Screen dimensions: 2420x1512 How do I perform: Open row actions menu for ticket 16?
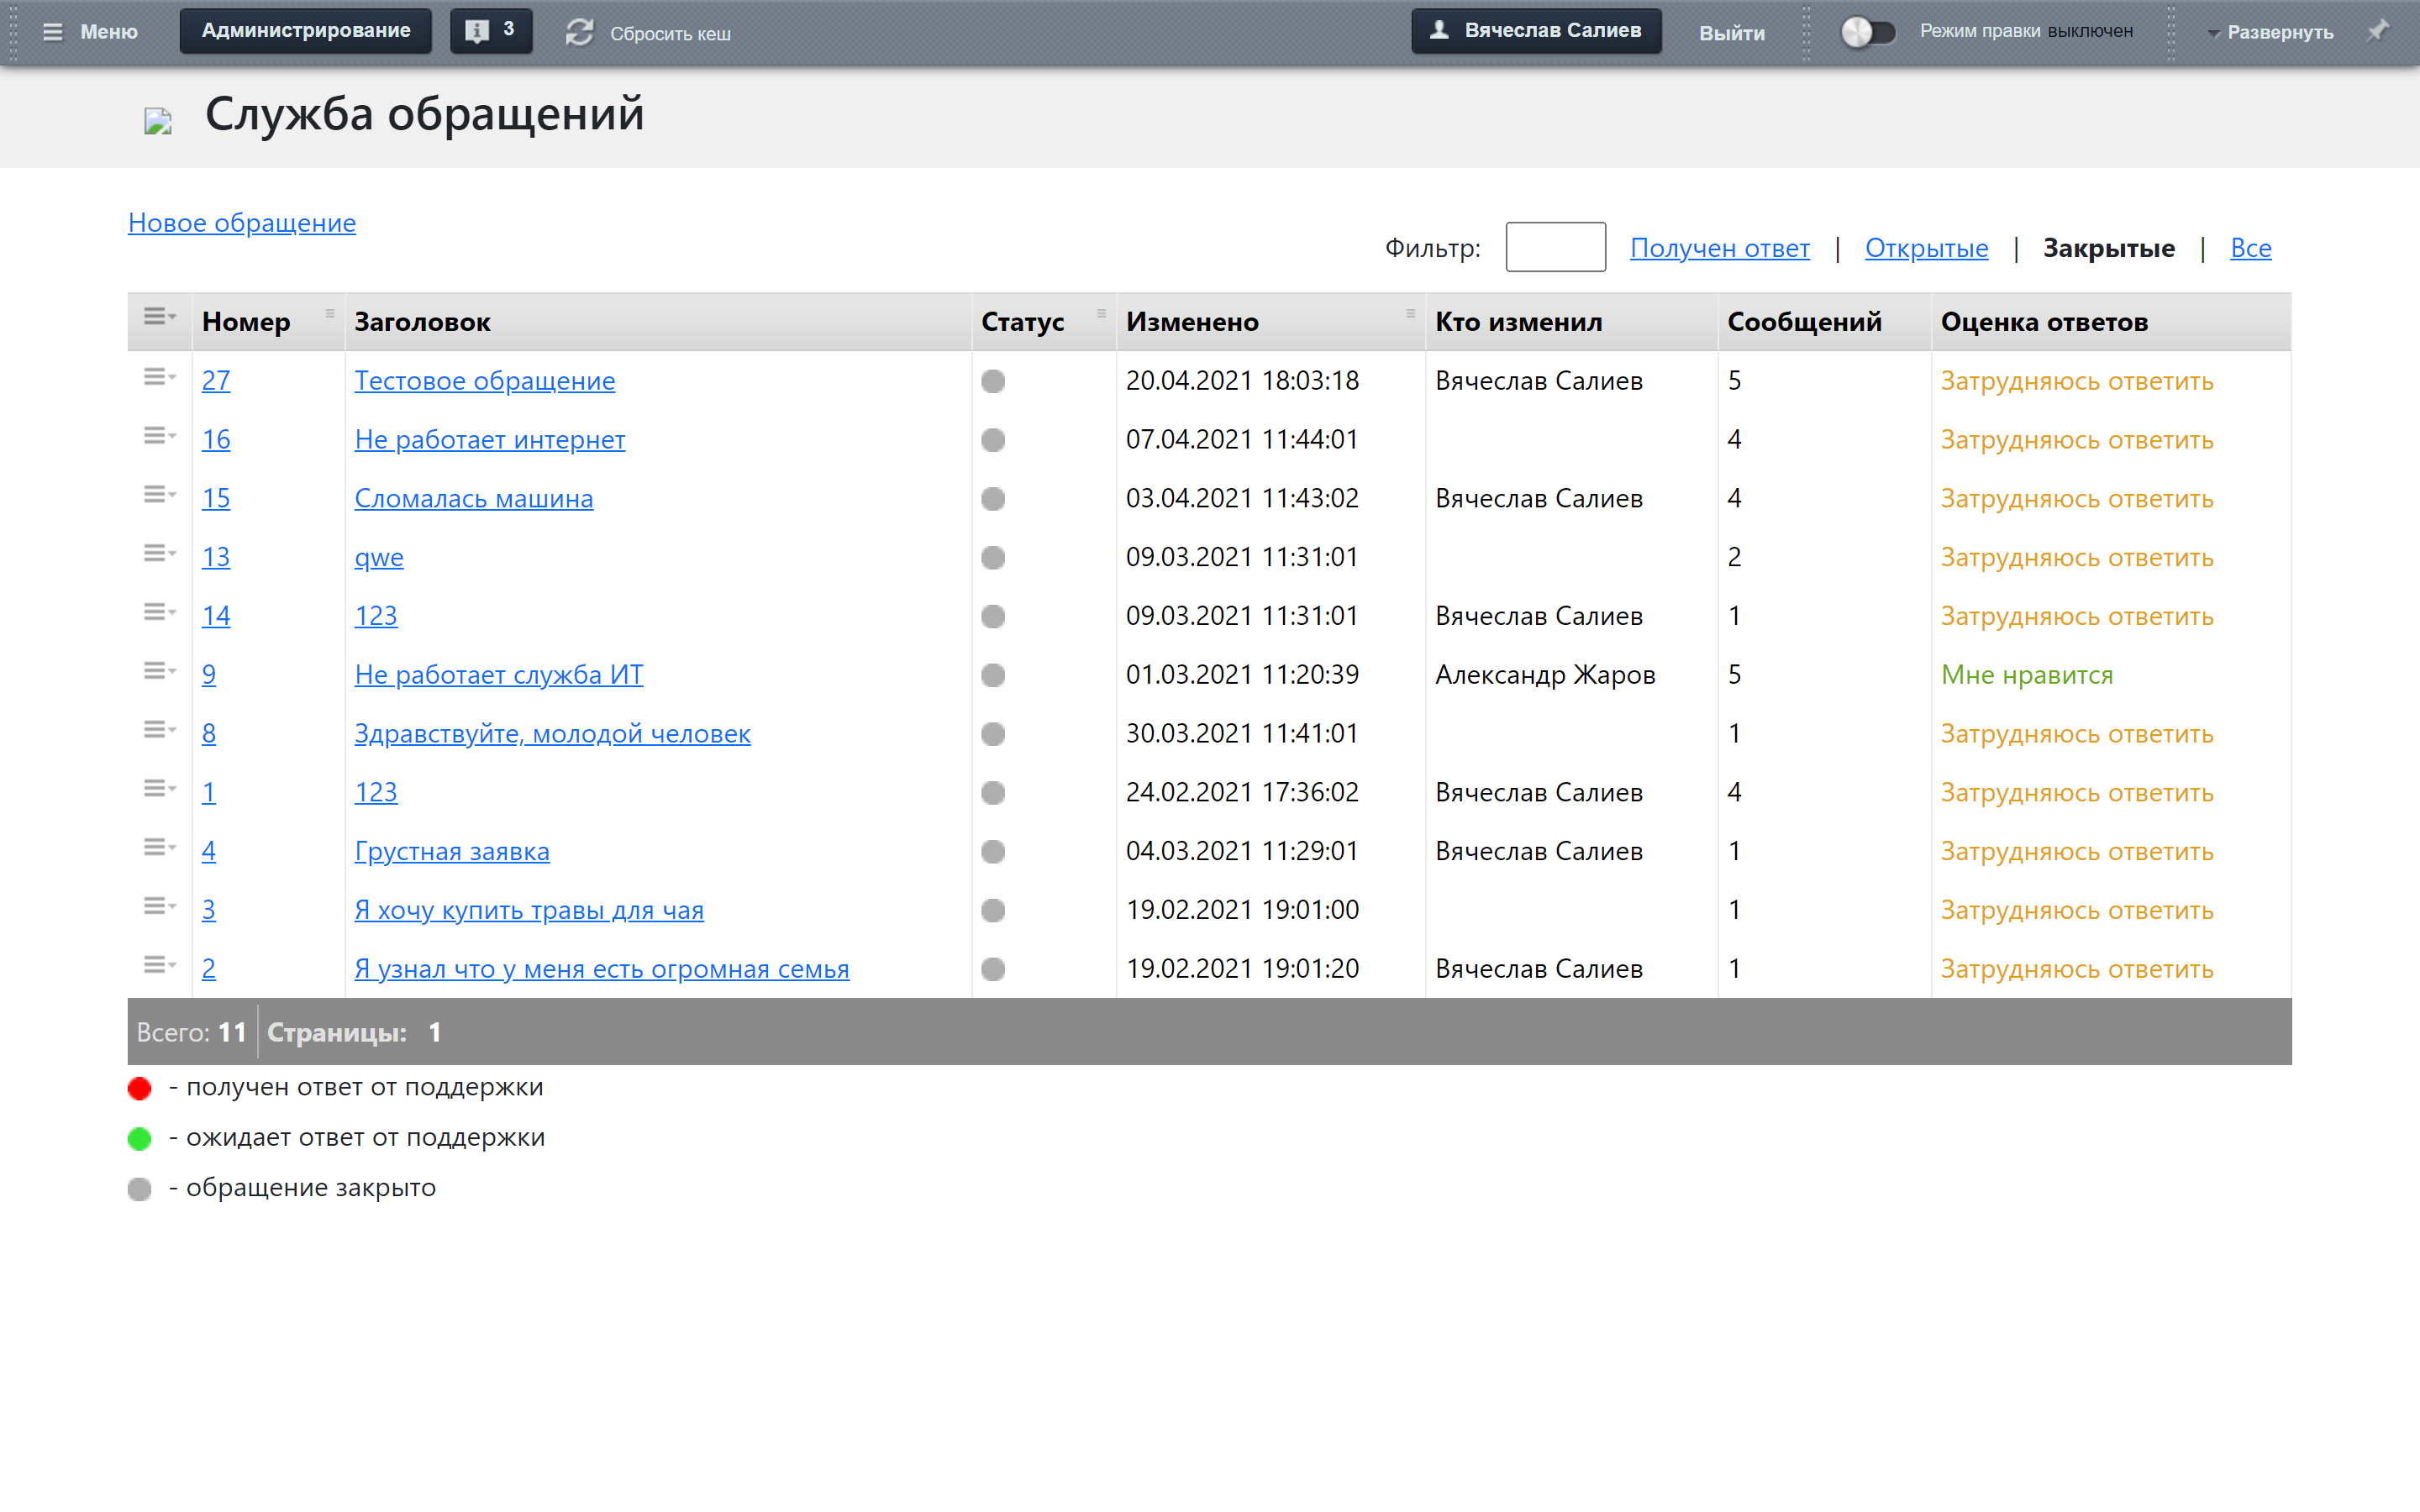pos(159,436)
